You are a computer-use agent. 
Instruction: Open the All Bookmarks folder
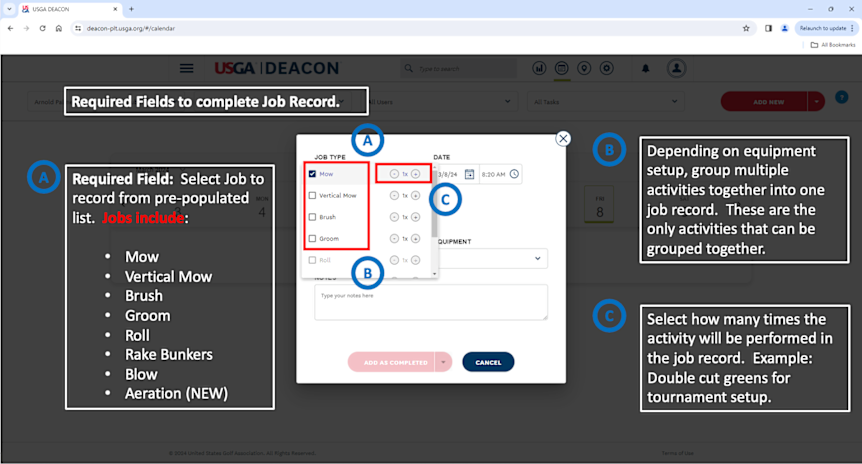pyautogui.click(x=833, y=45)
